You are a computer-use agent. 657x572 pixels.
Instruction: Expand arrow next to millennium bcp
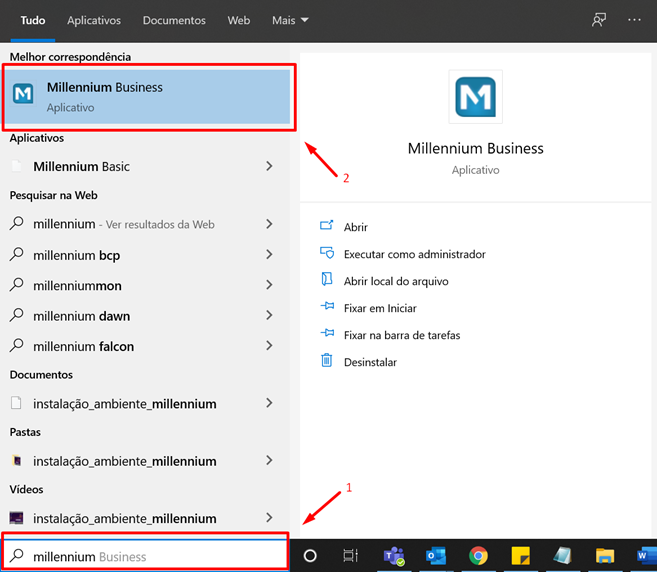[x=269, y=254]
